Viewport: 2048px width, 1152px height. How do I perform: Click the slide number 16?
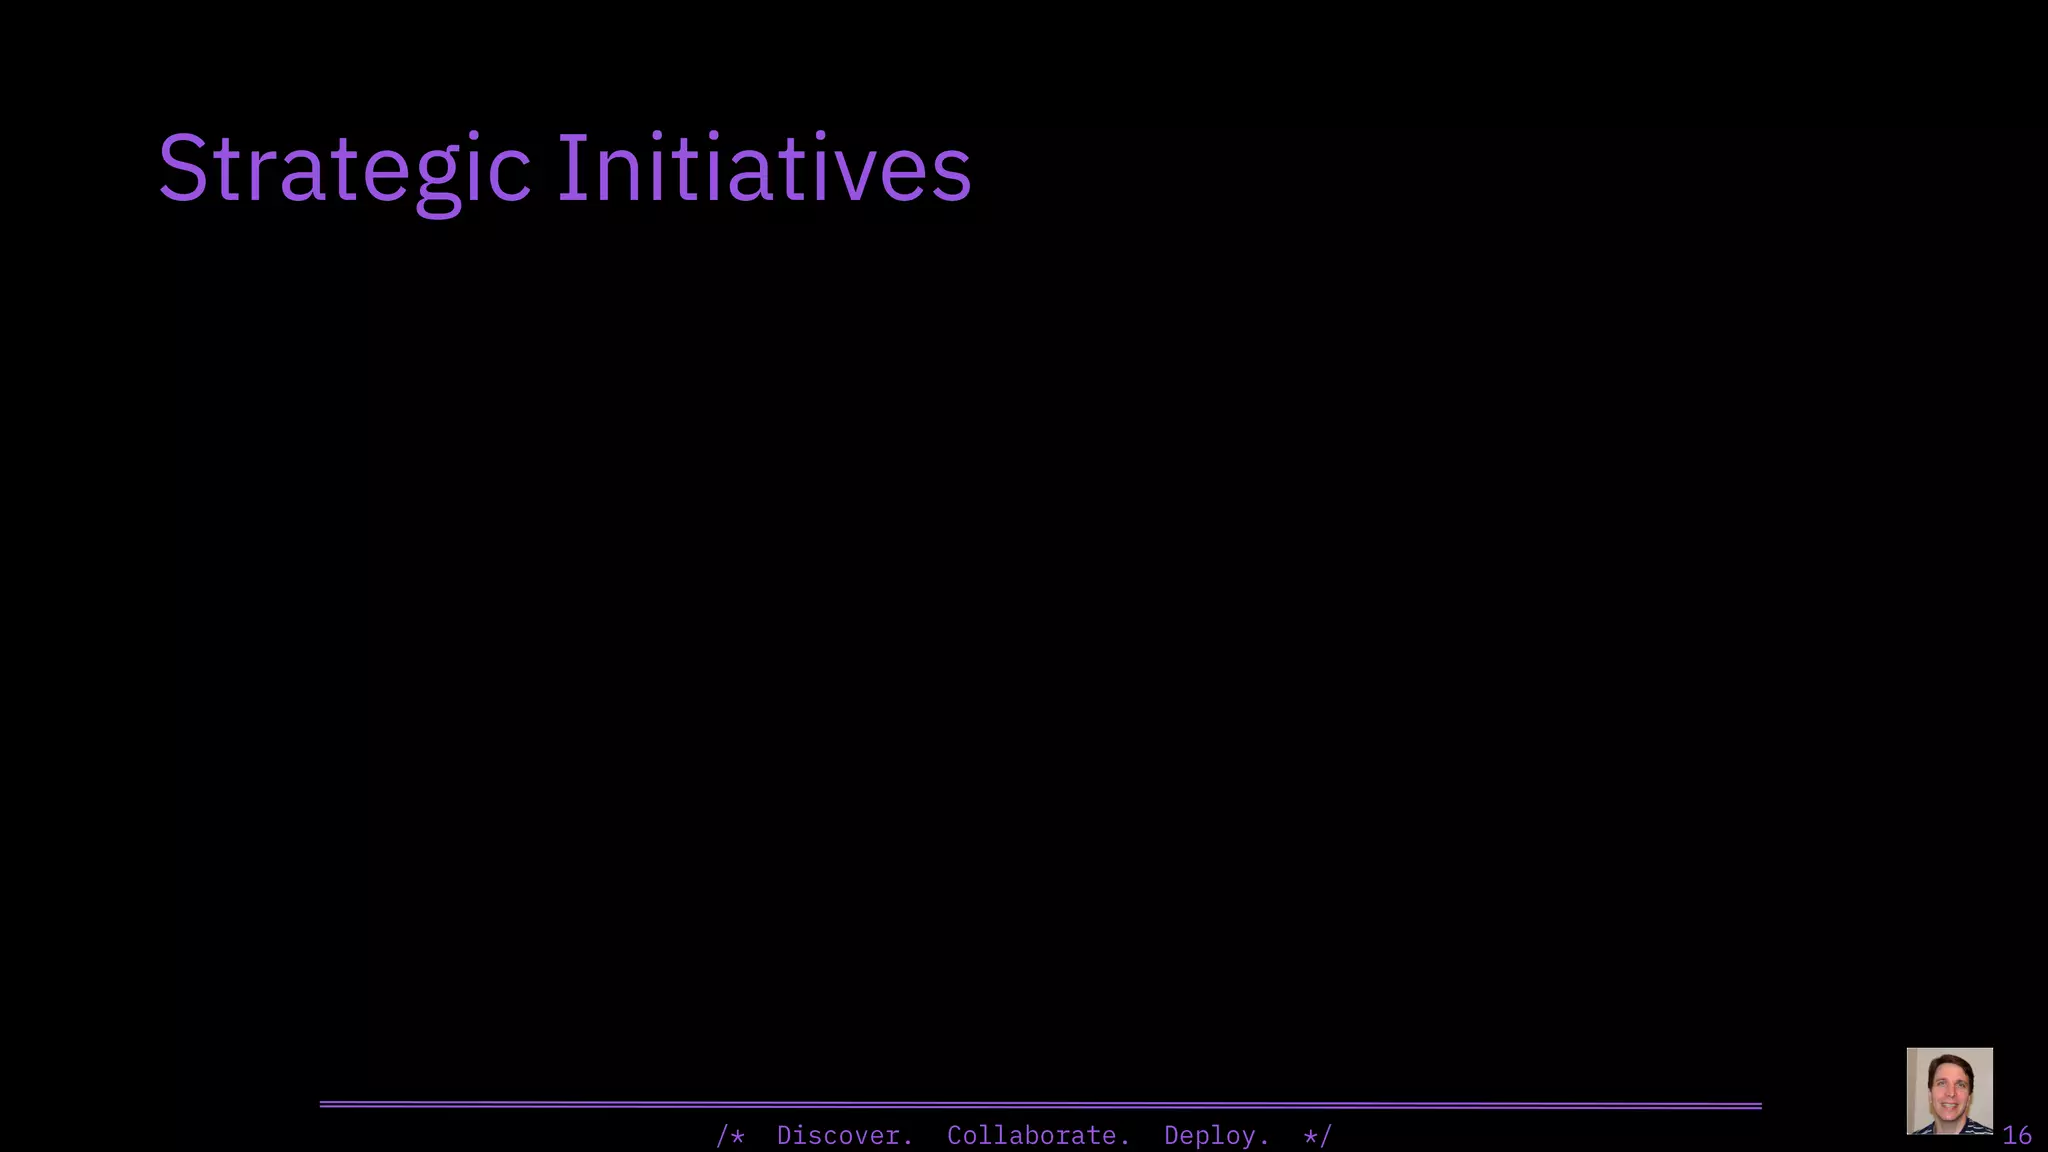point(2017,1135)
